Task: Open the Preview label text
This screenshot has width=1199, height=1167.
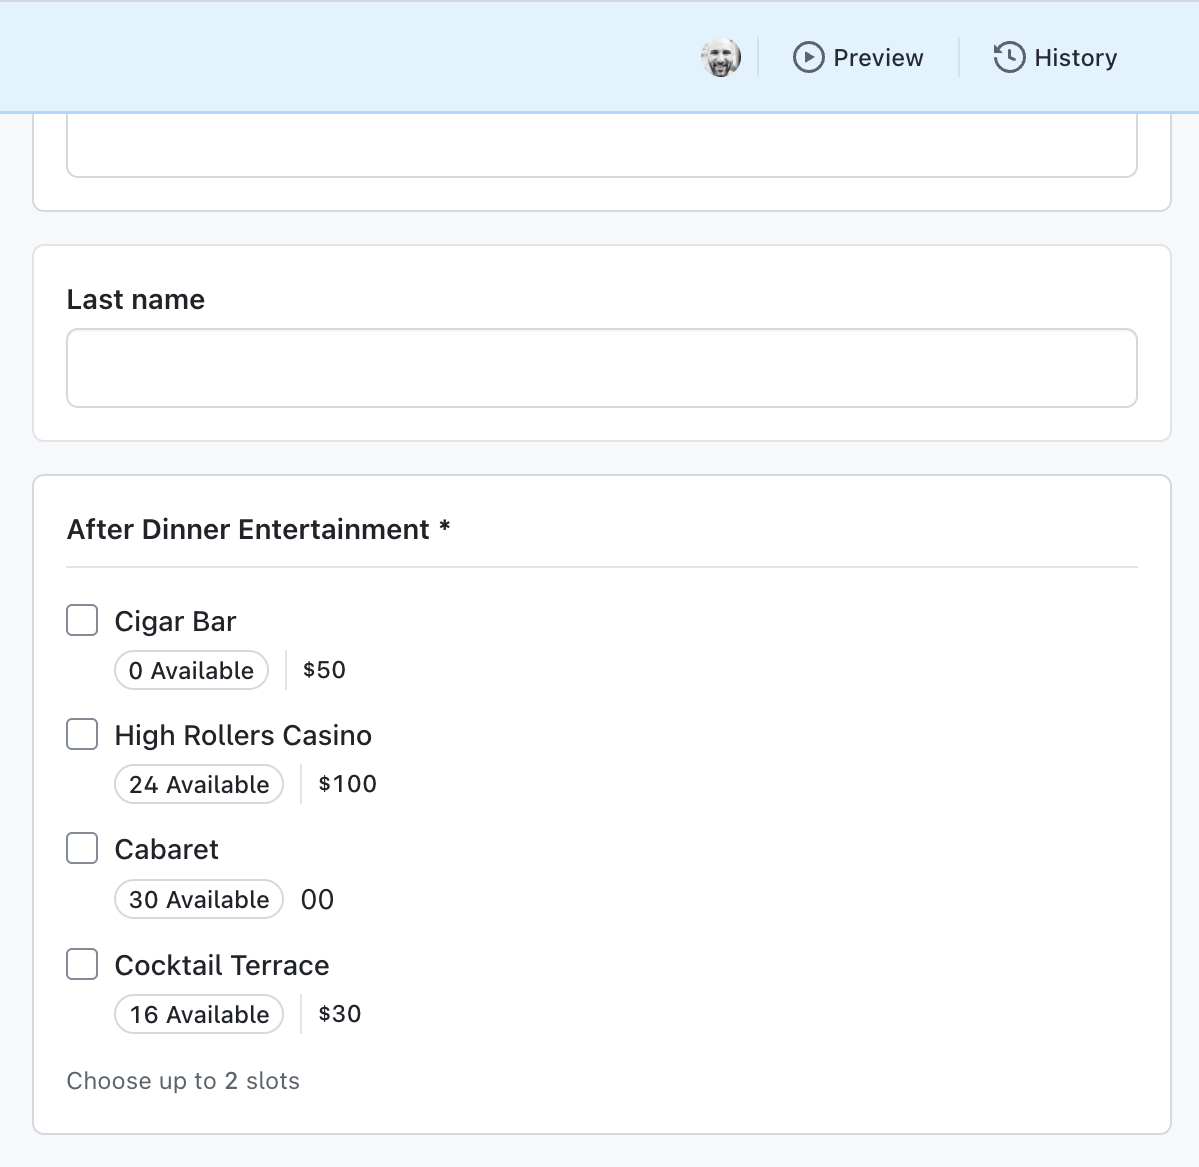Action: 879,58
